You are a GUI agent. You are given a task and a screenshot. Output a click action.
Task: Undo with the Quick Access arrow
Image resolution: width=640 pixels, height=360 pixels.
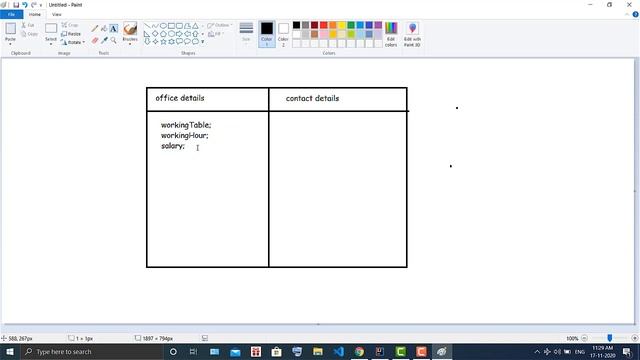click(24, 5)
